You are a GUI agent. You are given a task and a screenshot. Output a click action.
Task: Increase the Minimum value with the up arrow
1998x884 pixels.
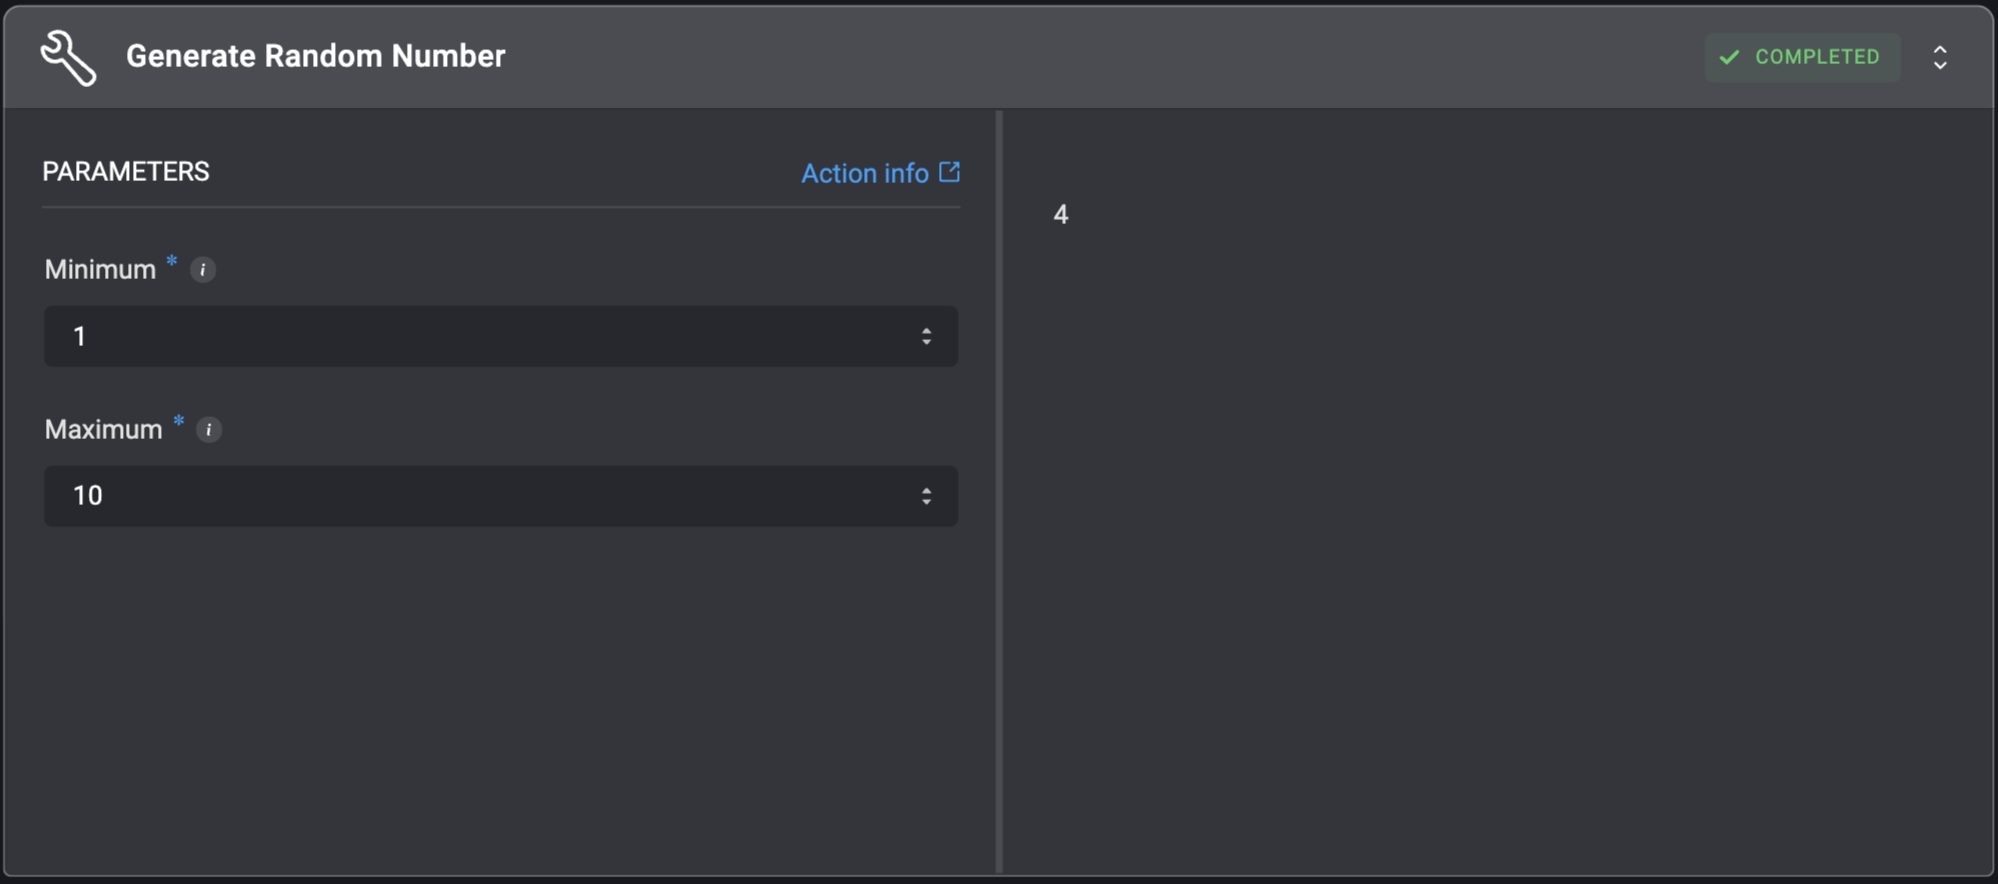coord(927,330)
